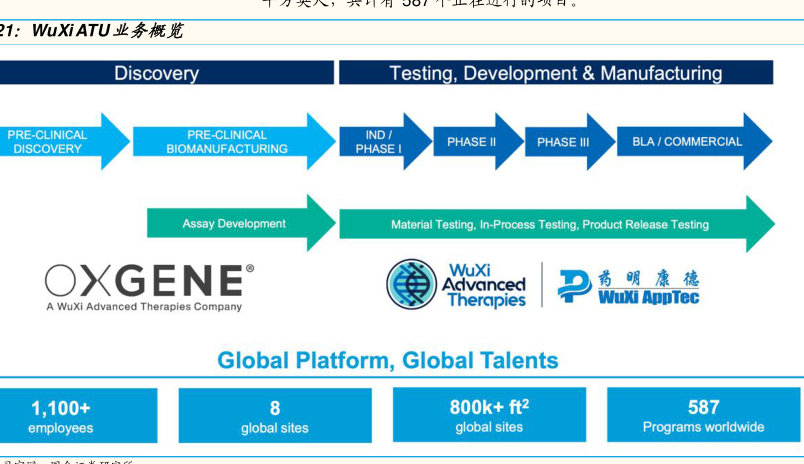This screenshot has height=464, width=804.
Task: Click the PHASE II arrow
Action: click(478, 142)
